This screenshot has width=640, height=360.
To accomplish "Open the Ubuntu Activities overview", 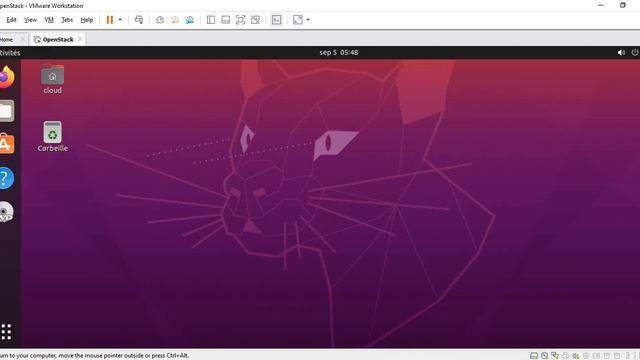I will [x=10, y=53].
